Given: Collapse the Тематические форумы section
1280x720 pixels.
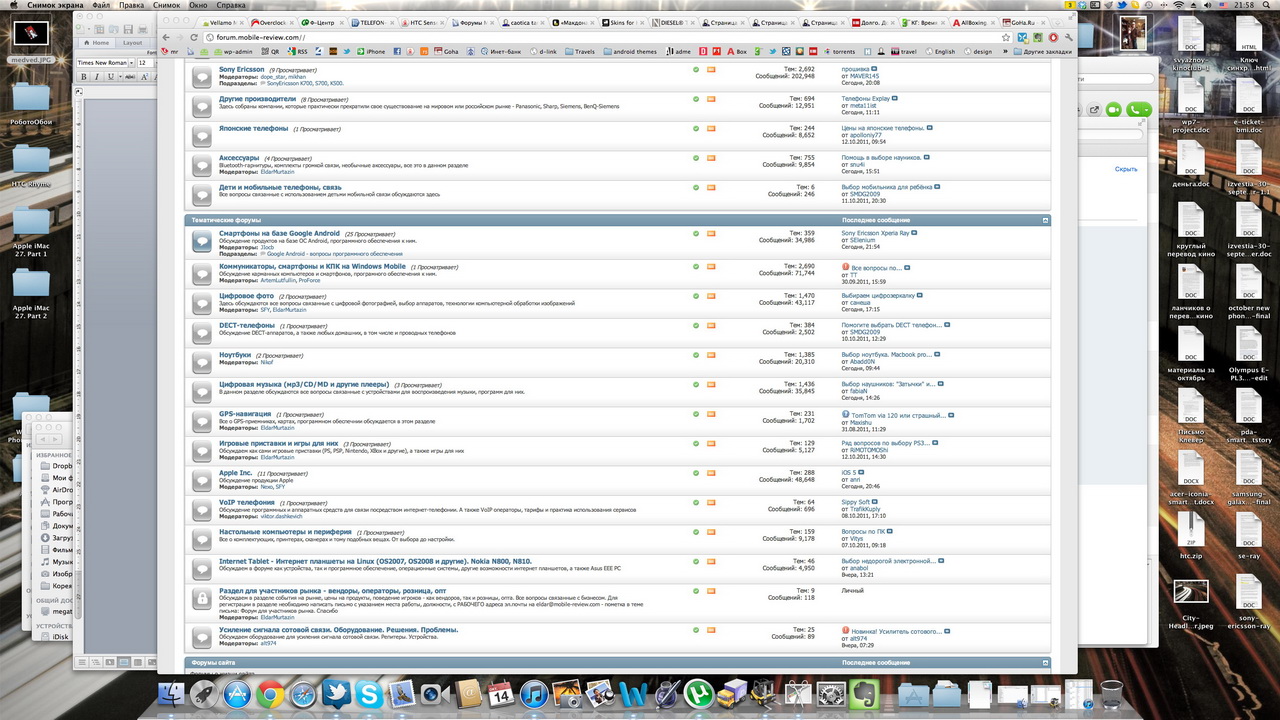Looking at the screenshot, I should click(1045, 219).
